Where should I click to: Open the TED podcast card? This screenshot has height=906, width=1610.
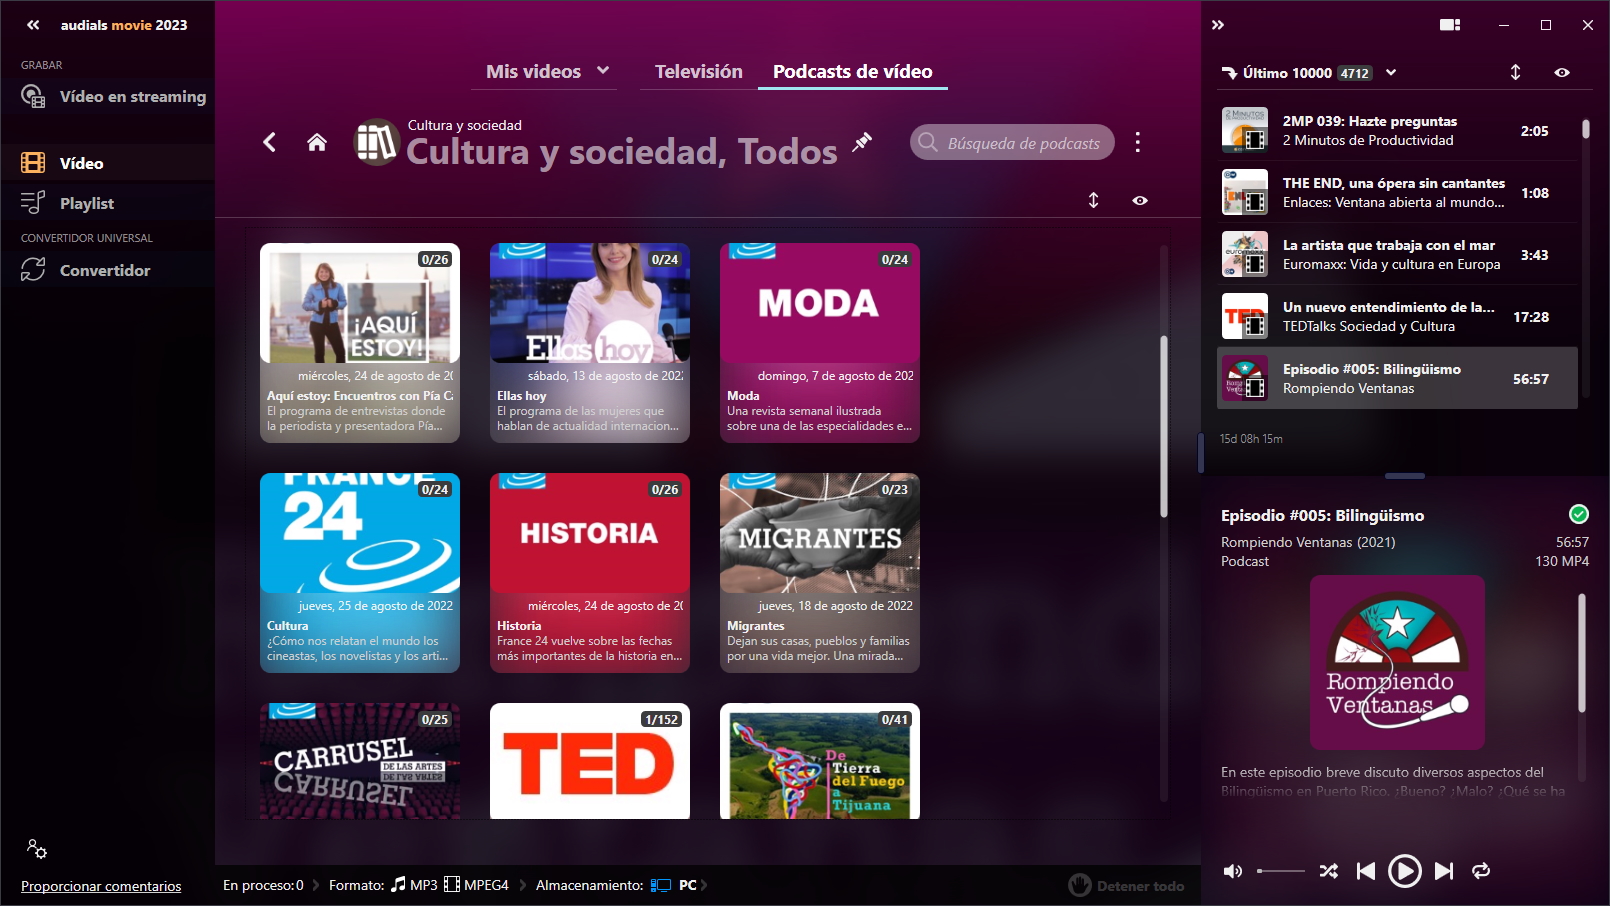[590, 761]
